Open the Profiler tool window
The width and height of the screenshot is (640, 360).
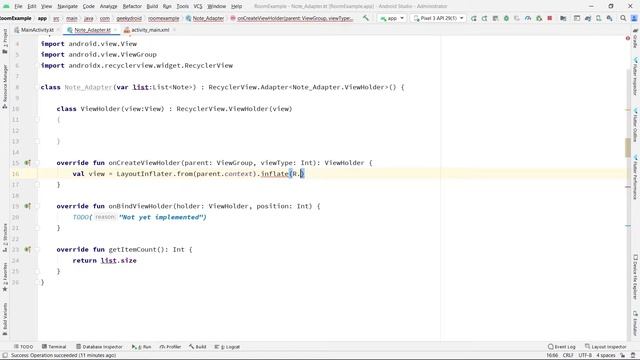coord(170,347)
